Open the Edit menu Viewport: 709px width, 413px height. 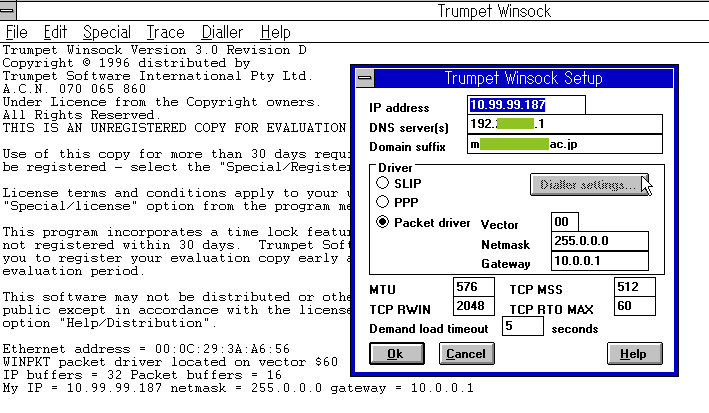tap(55, 32)
